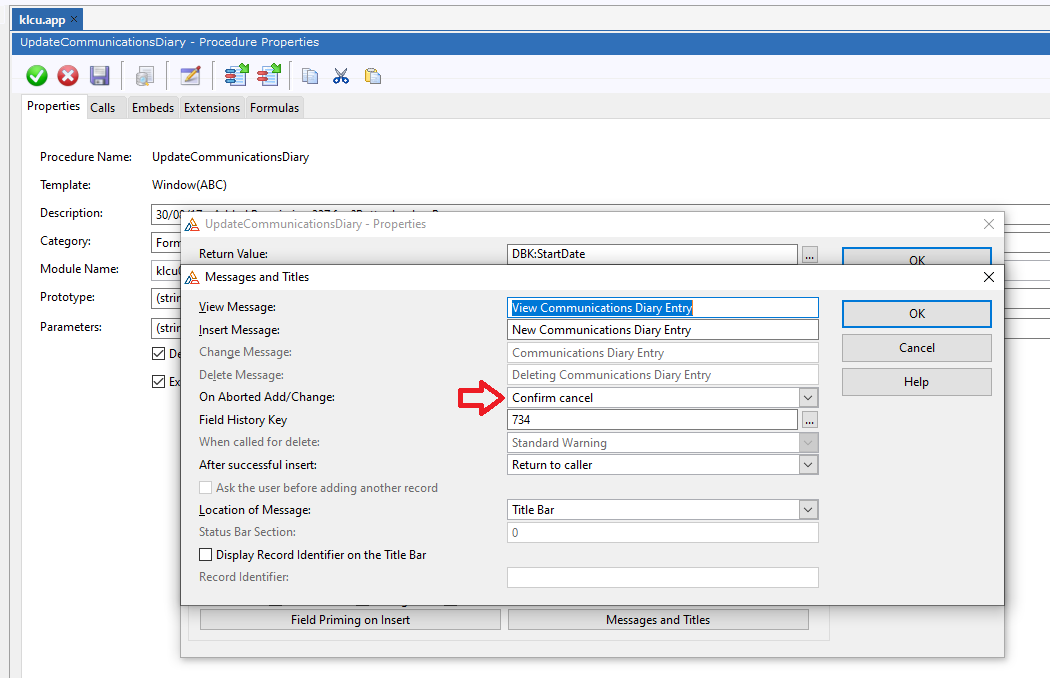Select the Formulas tab

[274, 107]
